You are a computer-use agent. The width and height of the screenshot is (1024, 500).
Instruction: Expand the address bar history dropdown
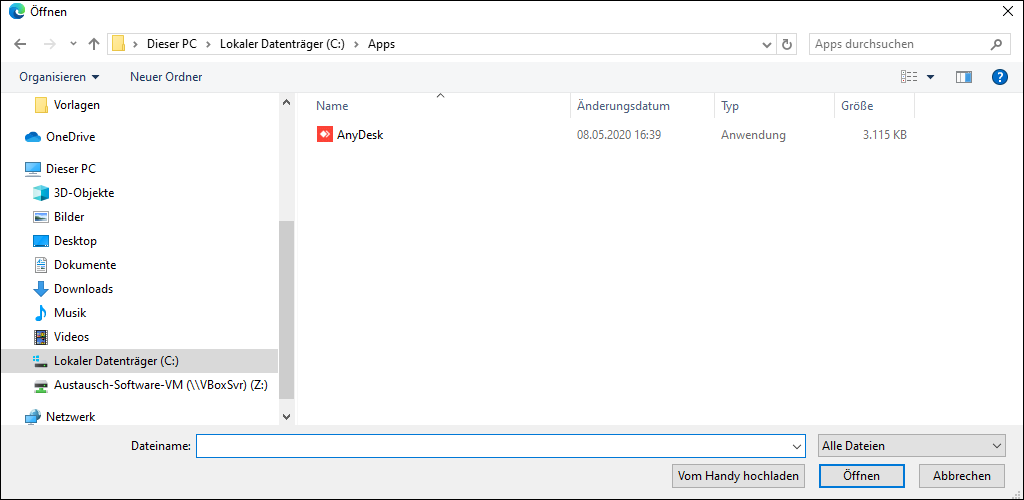click(x=767, y=44)
